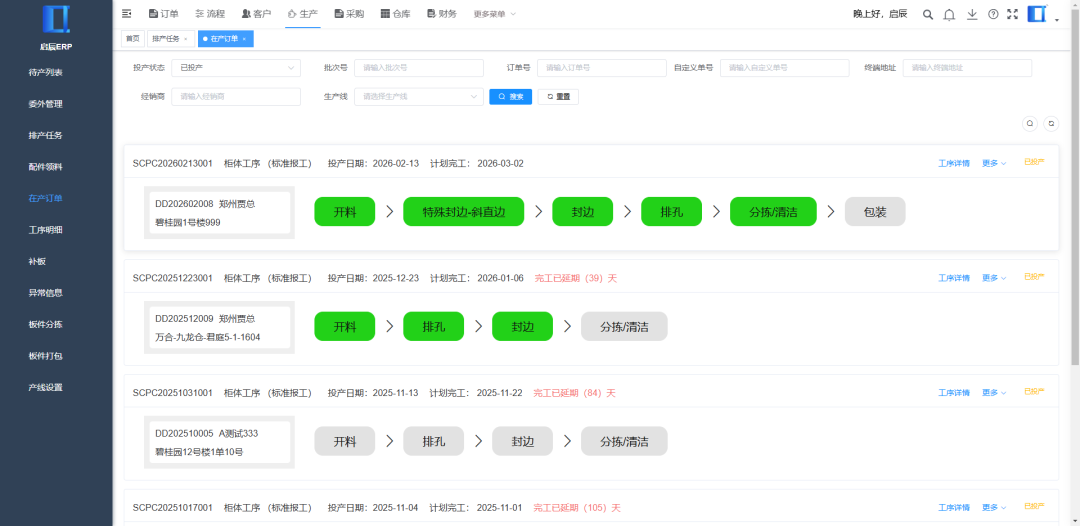Open 异常信息 in sidebar

[x=45, y=293]
